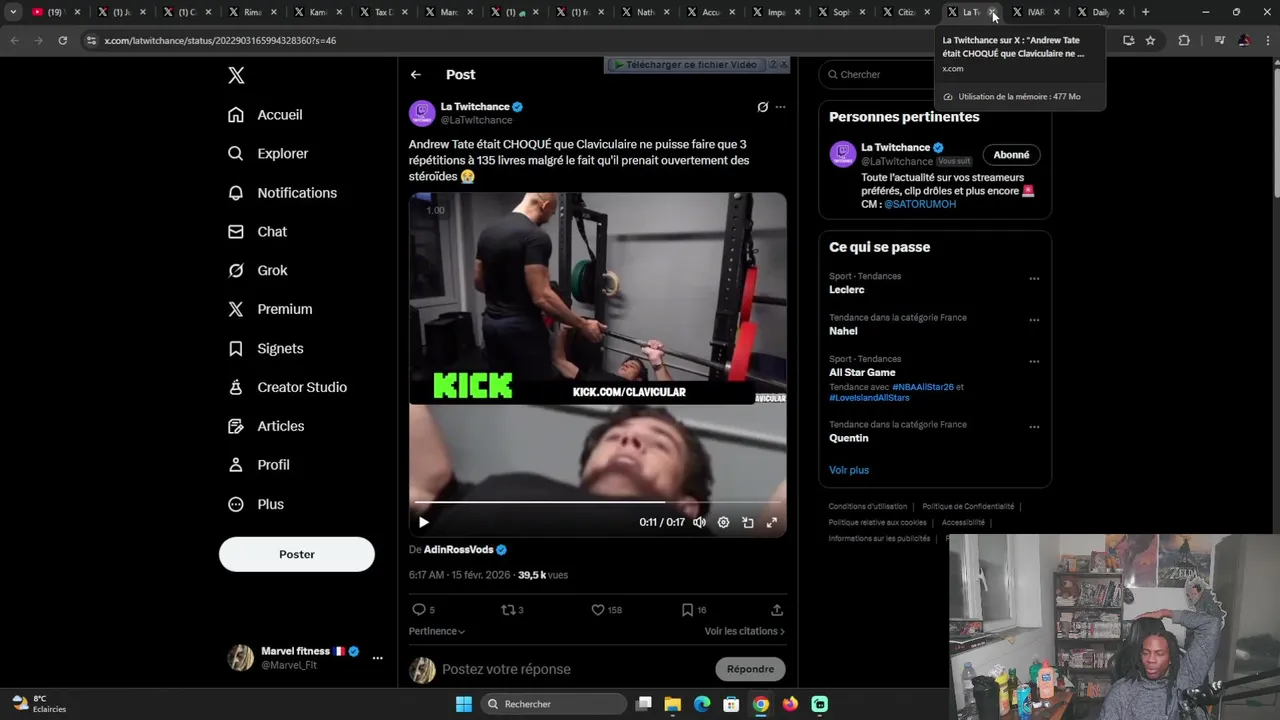
Task: Open Chrome extensions puzzle icon
Action: tap(1184, 40)
